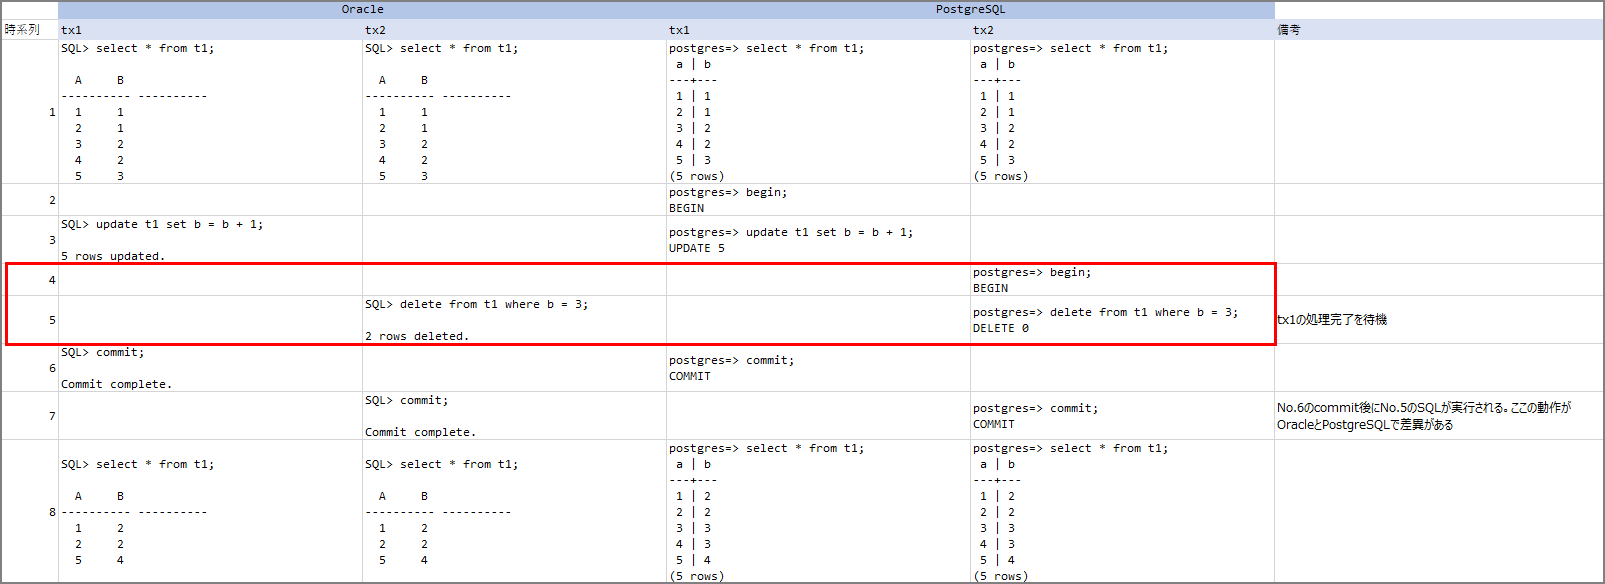
Task: Click Oracle tx1 Commit complete cell
Action: pyautogui.click(x=210, y=368)
